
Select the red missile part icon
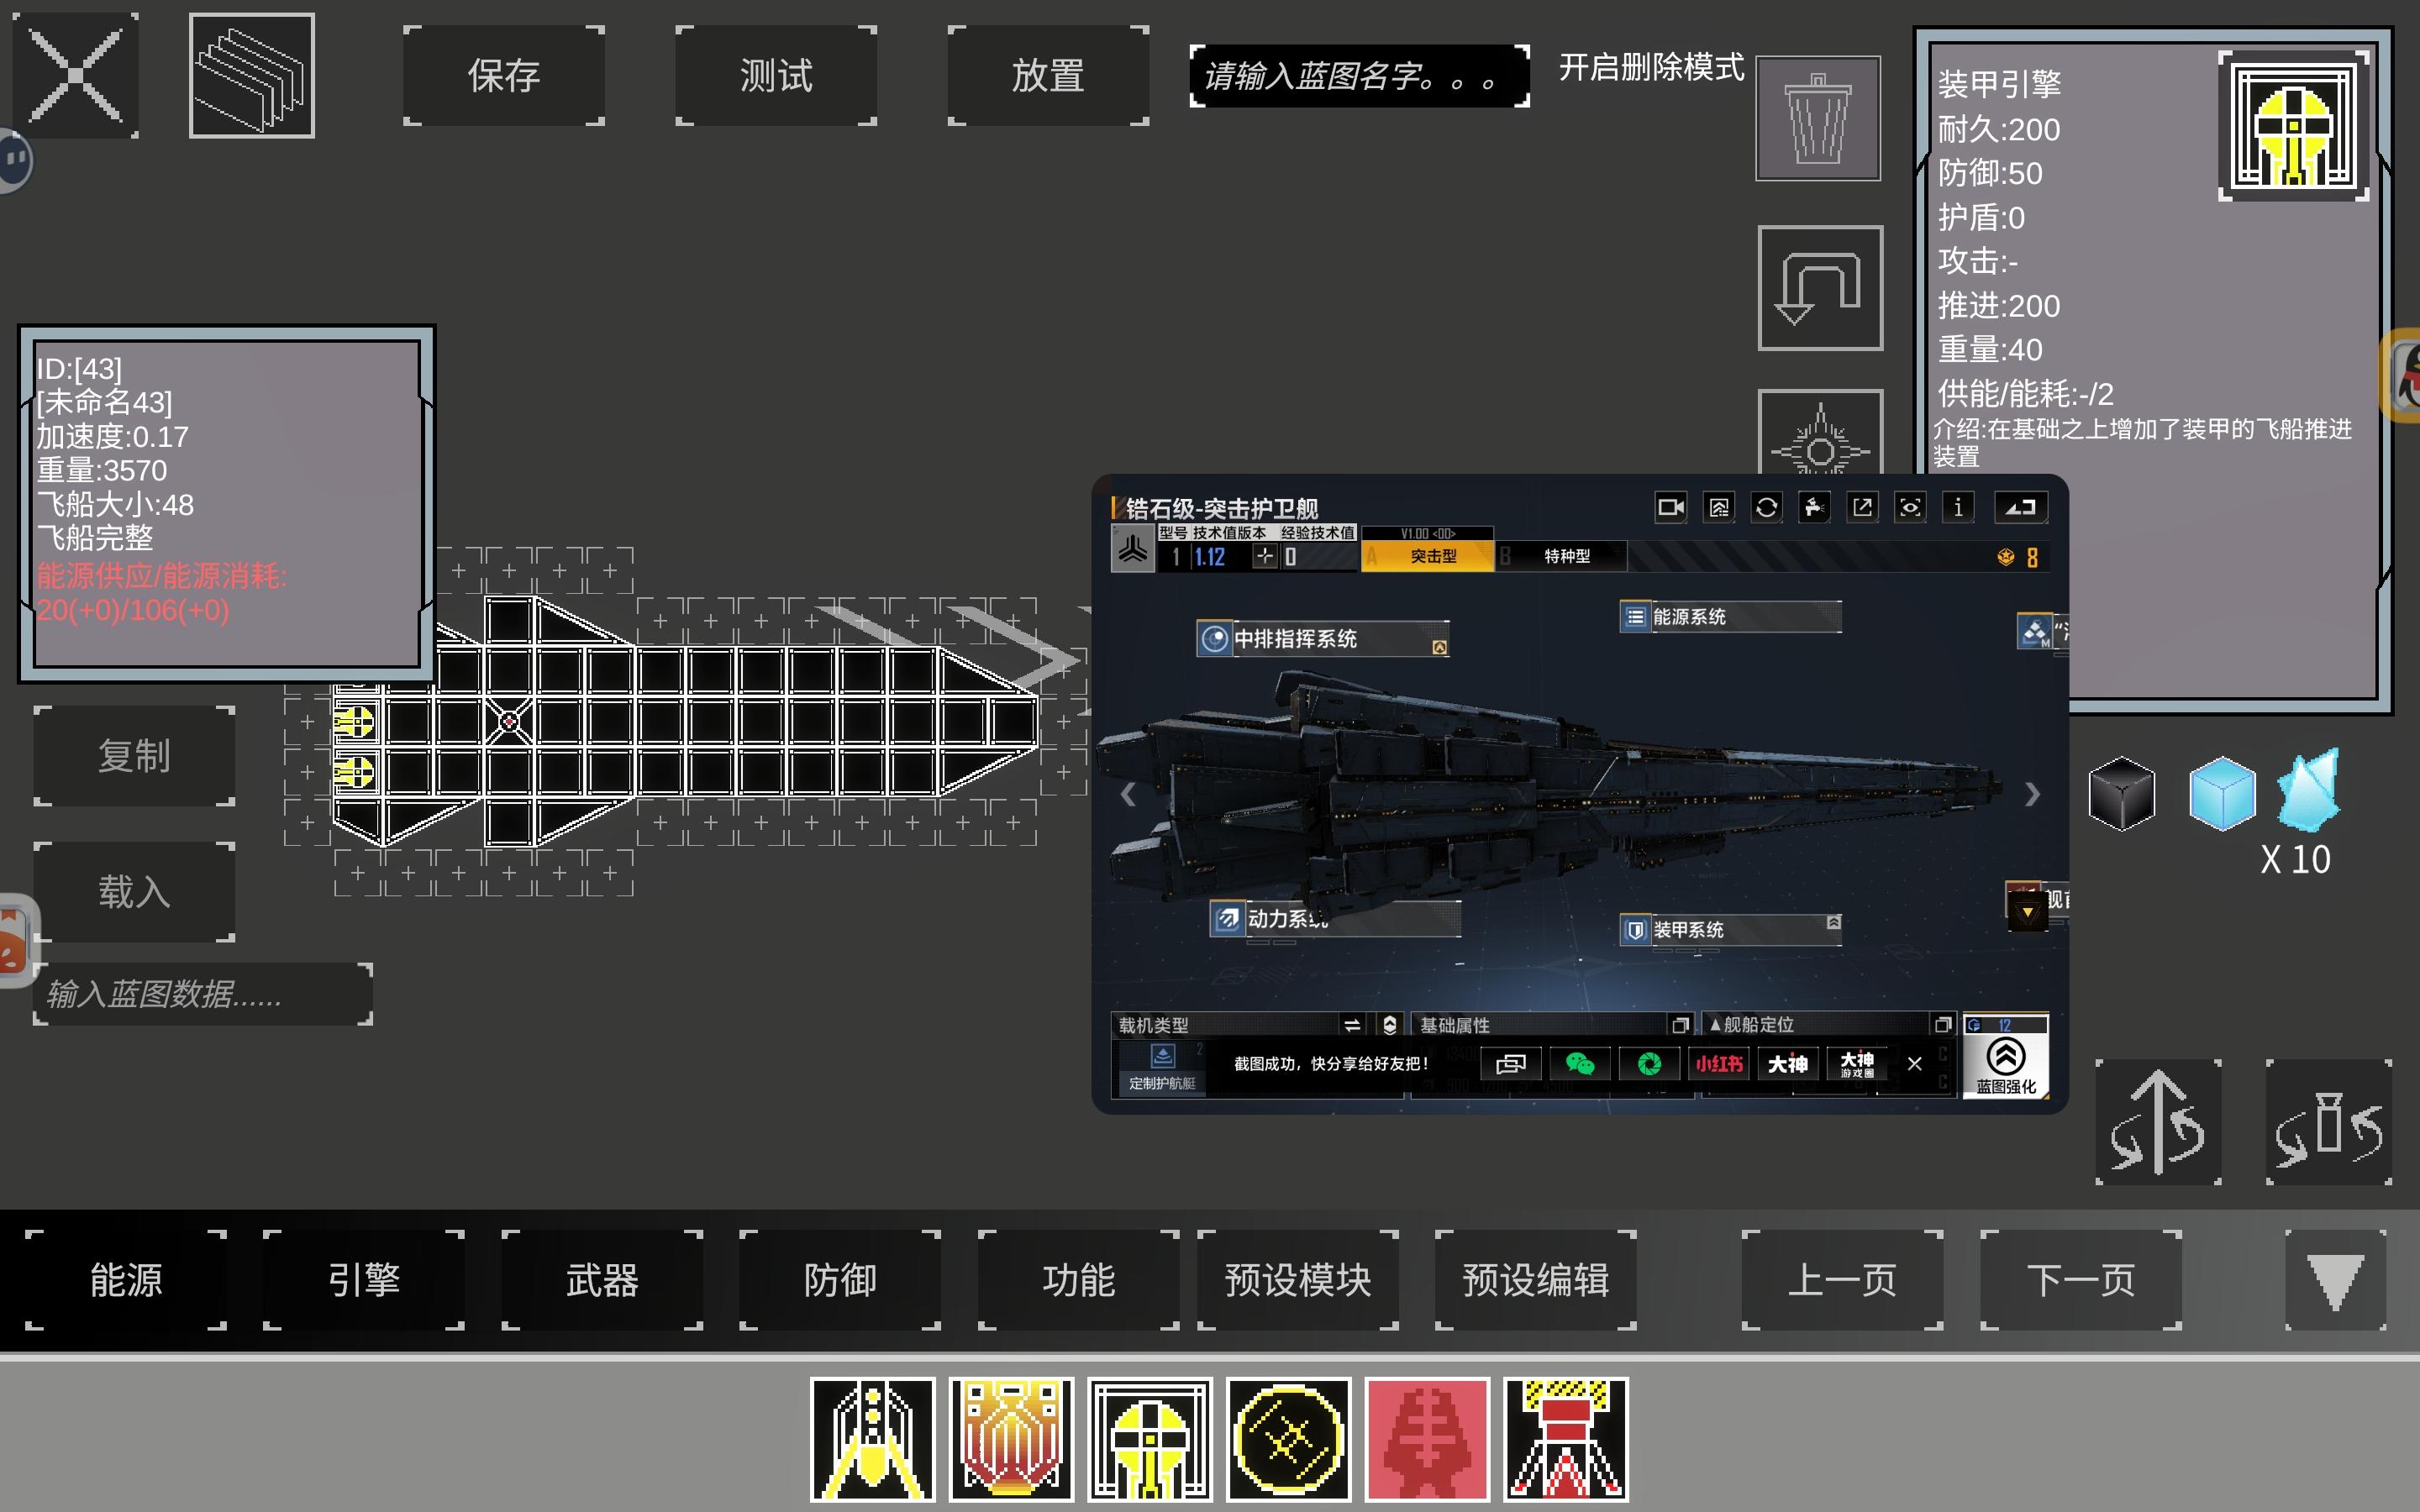click(1427, 1439)
